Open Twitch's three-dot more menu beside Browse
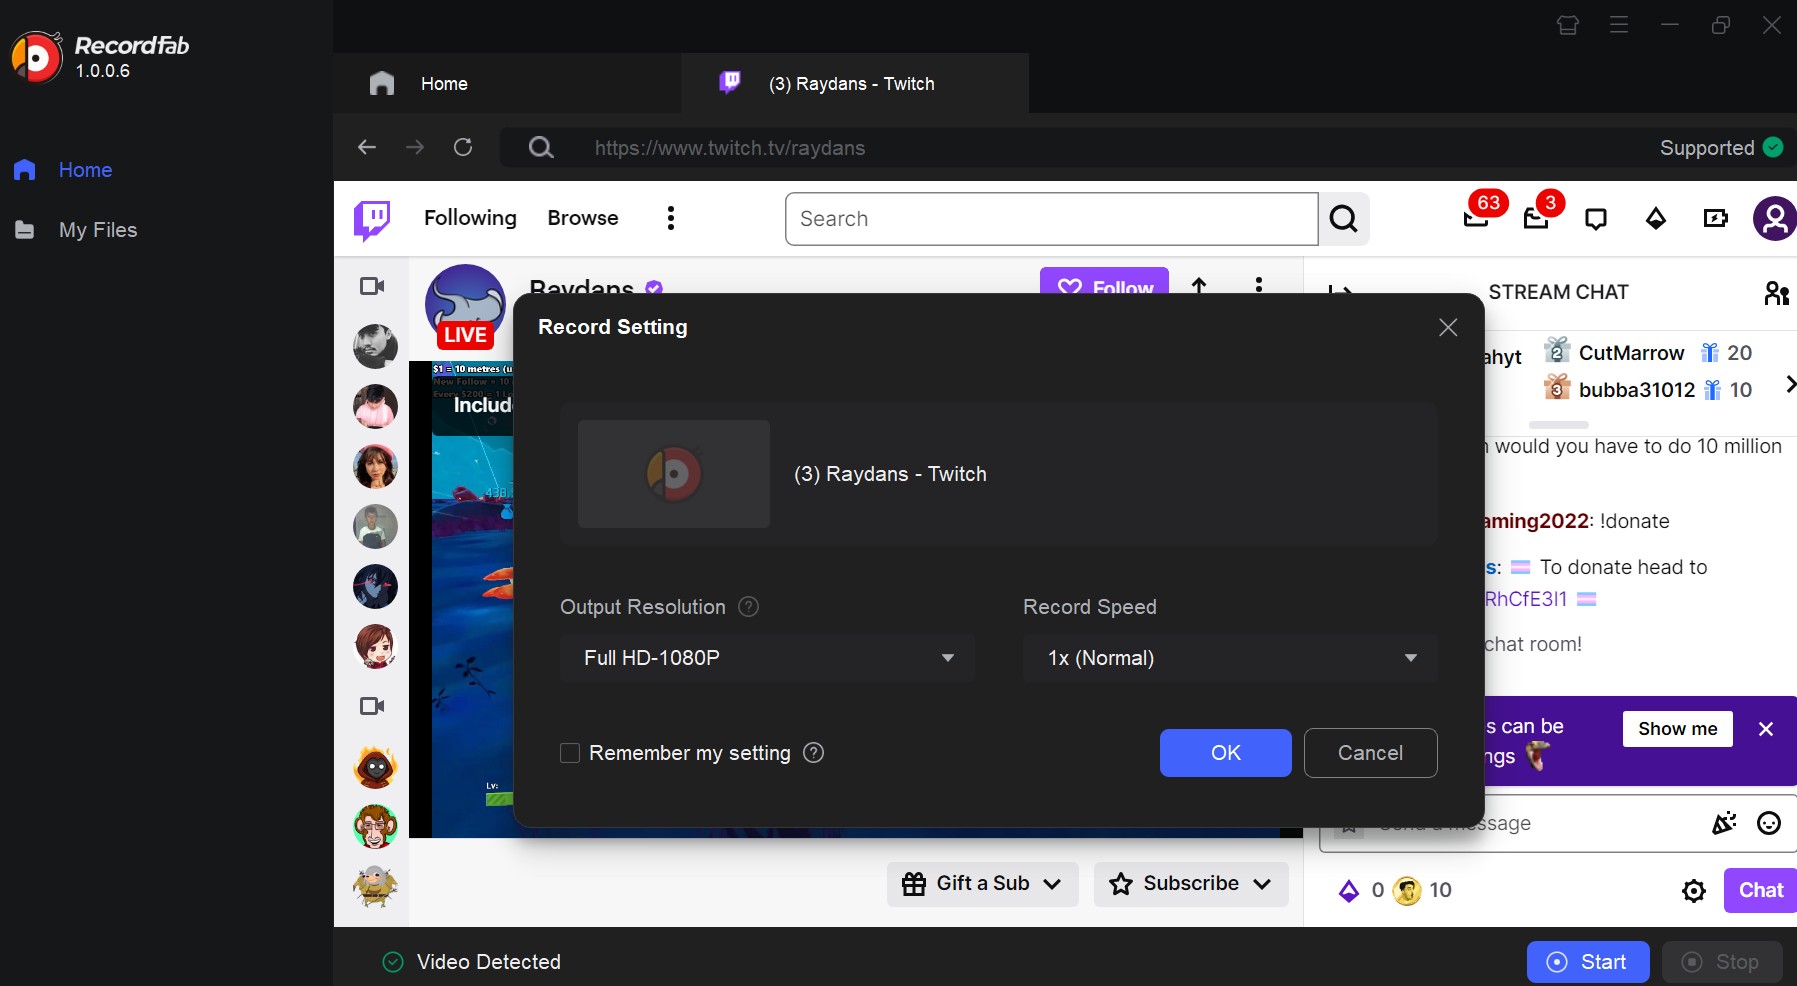1797x986 pixels. coord(671,218)
